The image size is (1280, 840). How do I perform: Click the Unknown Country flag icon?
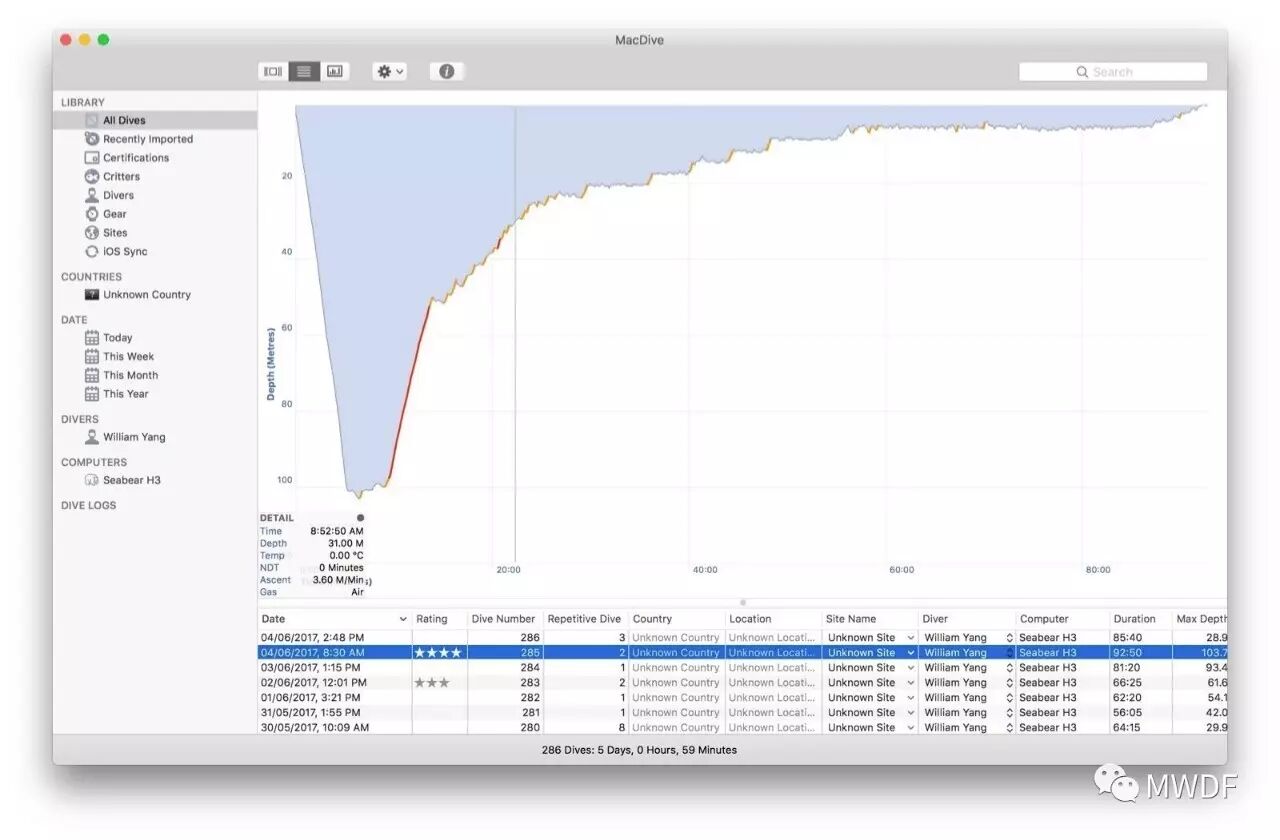92,295
